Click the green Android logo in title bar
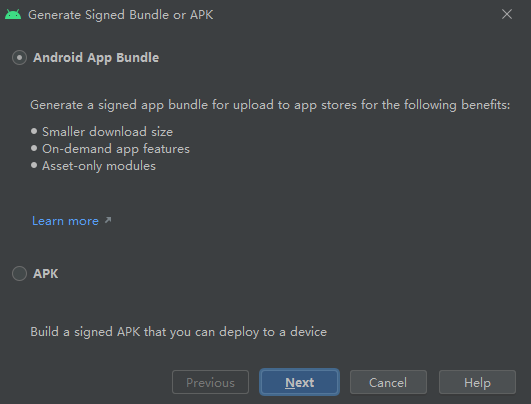Viewport: 531px width, 404px height. 13,15
